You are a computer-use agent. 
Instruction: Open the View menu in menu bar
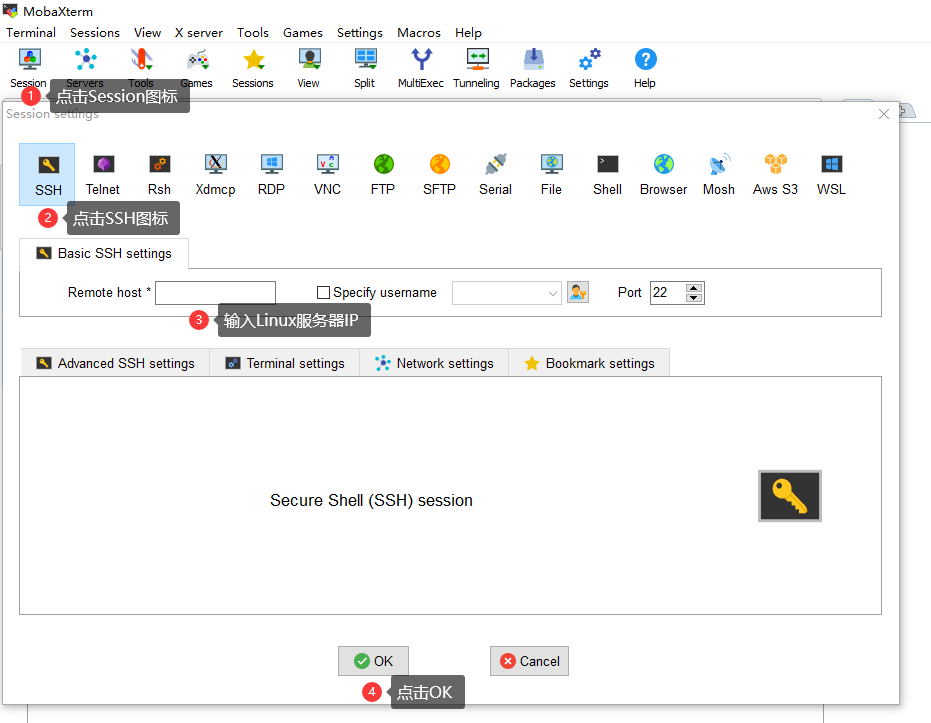(x=147, y=33)
